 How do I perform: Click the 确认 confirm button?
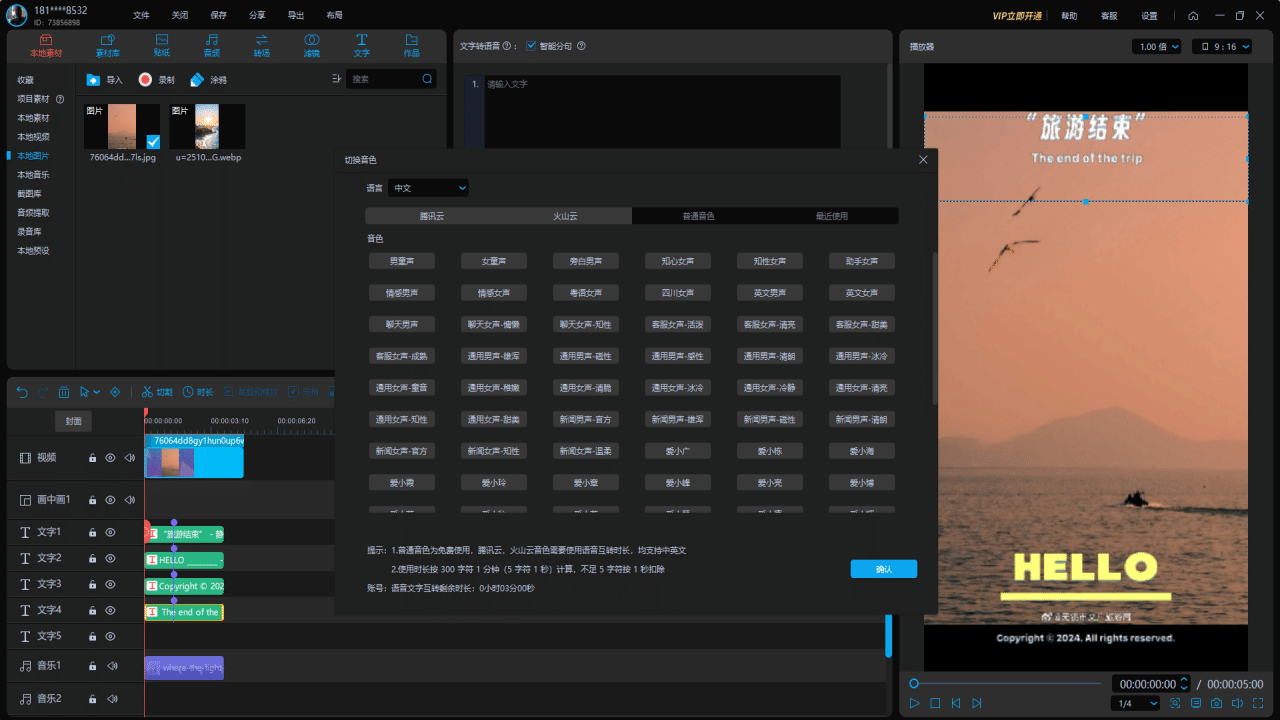[883, 569]
